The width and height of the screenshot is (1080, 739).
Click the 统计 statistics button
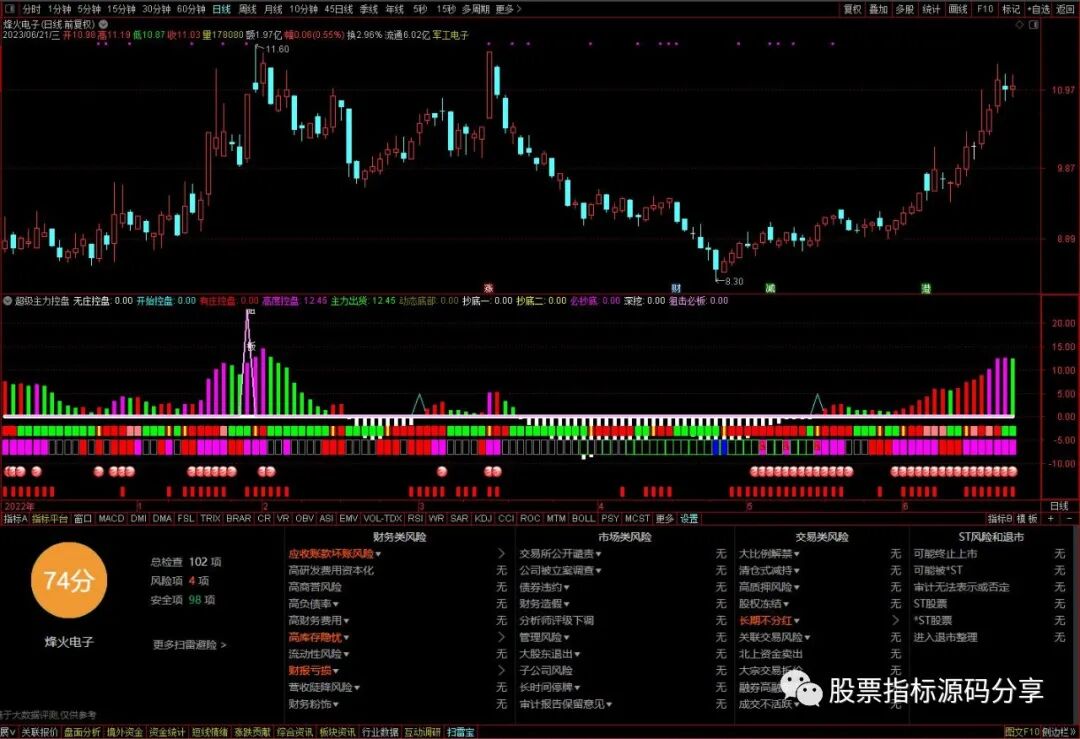tap(931, 9)
